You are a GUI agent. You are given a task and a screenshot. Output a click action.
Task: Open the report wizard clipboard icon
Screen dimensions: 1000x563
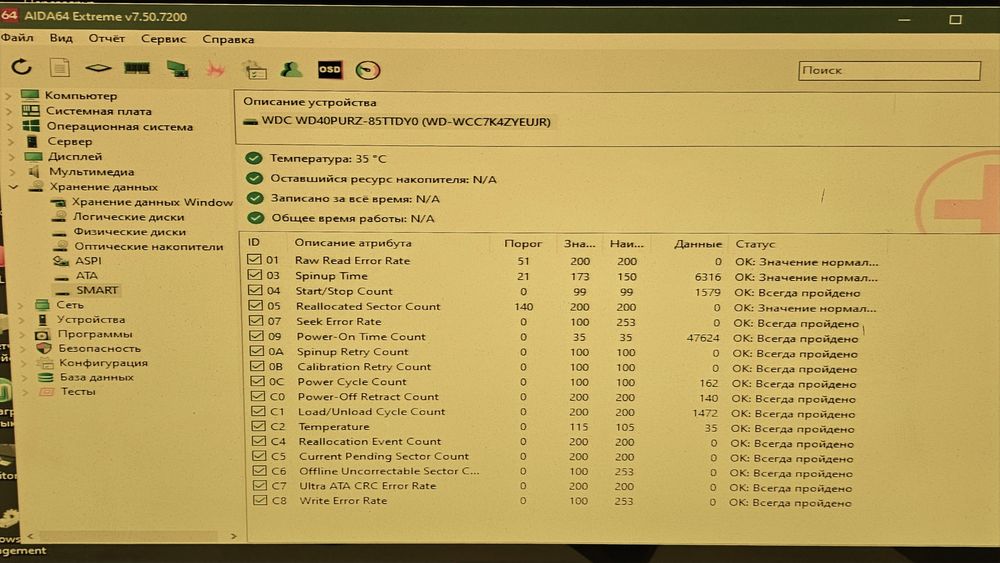coord(255,69)
